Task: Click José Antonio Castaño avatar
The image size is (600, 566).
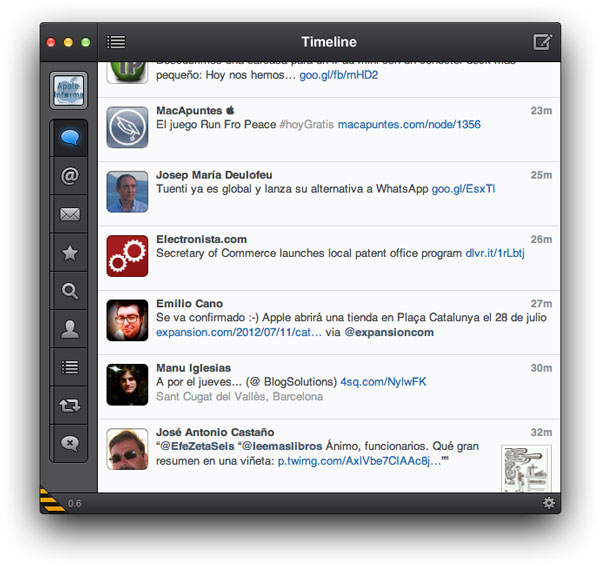Action: 127,449
